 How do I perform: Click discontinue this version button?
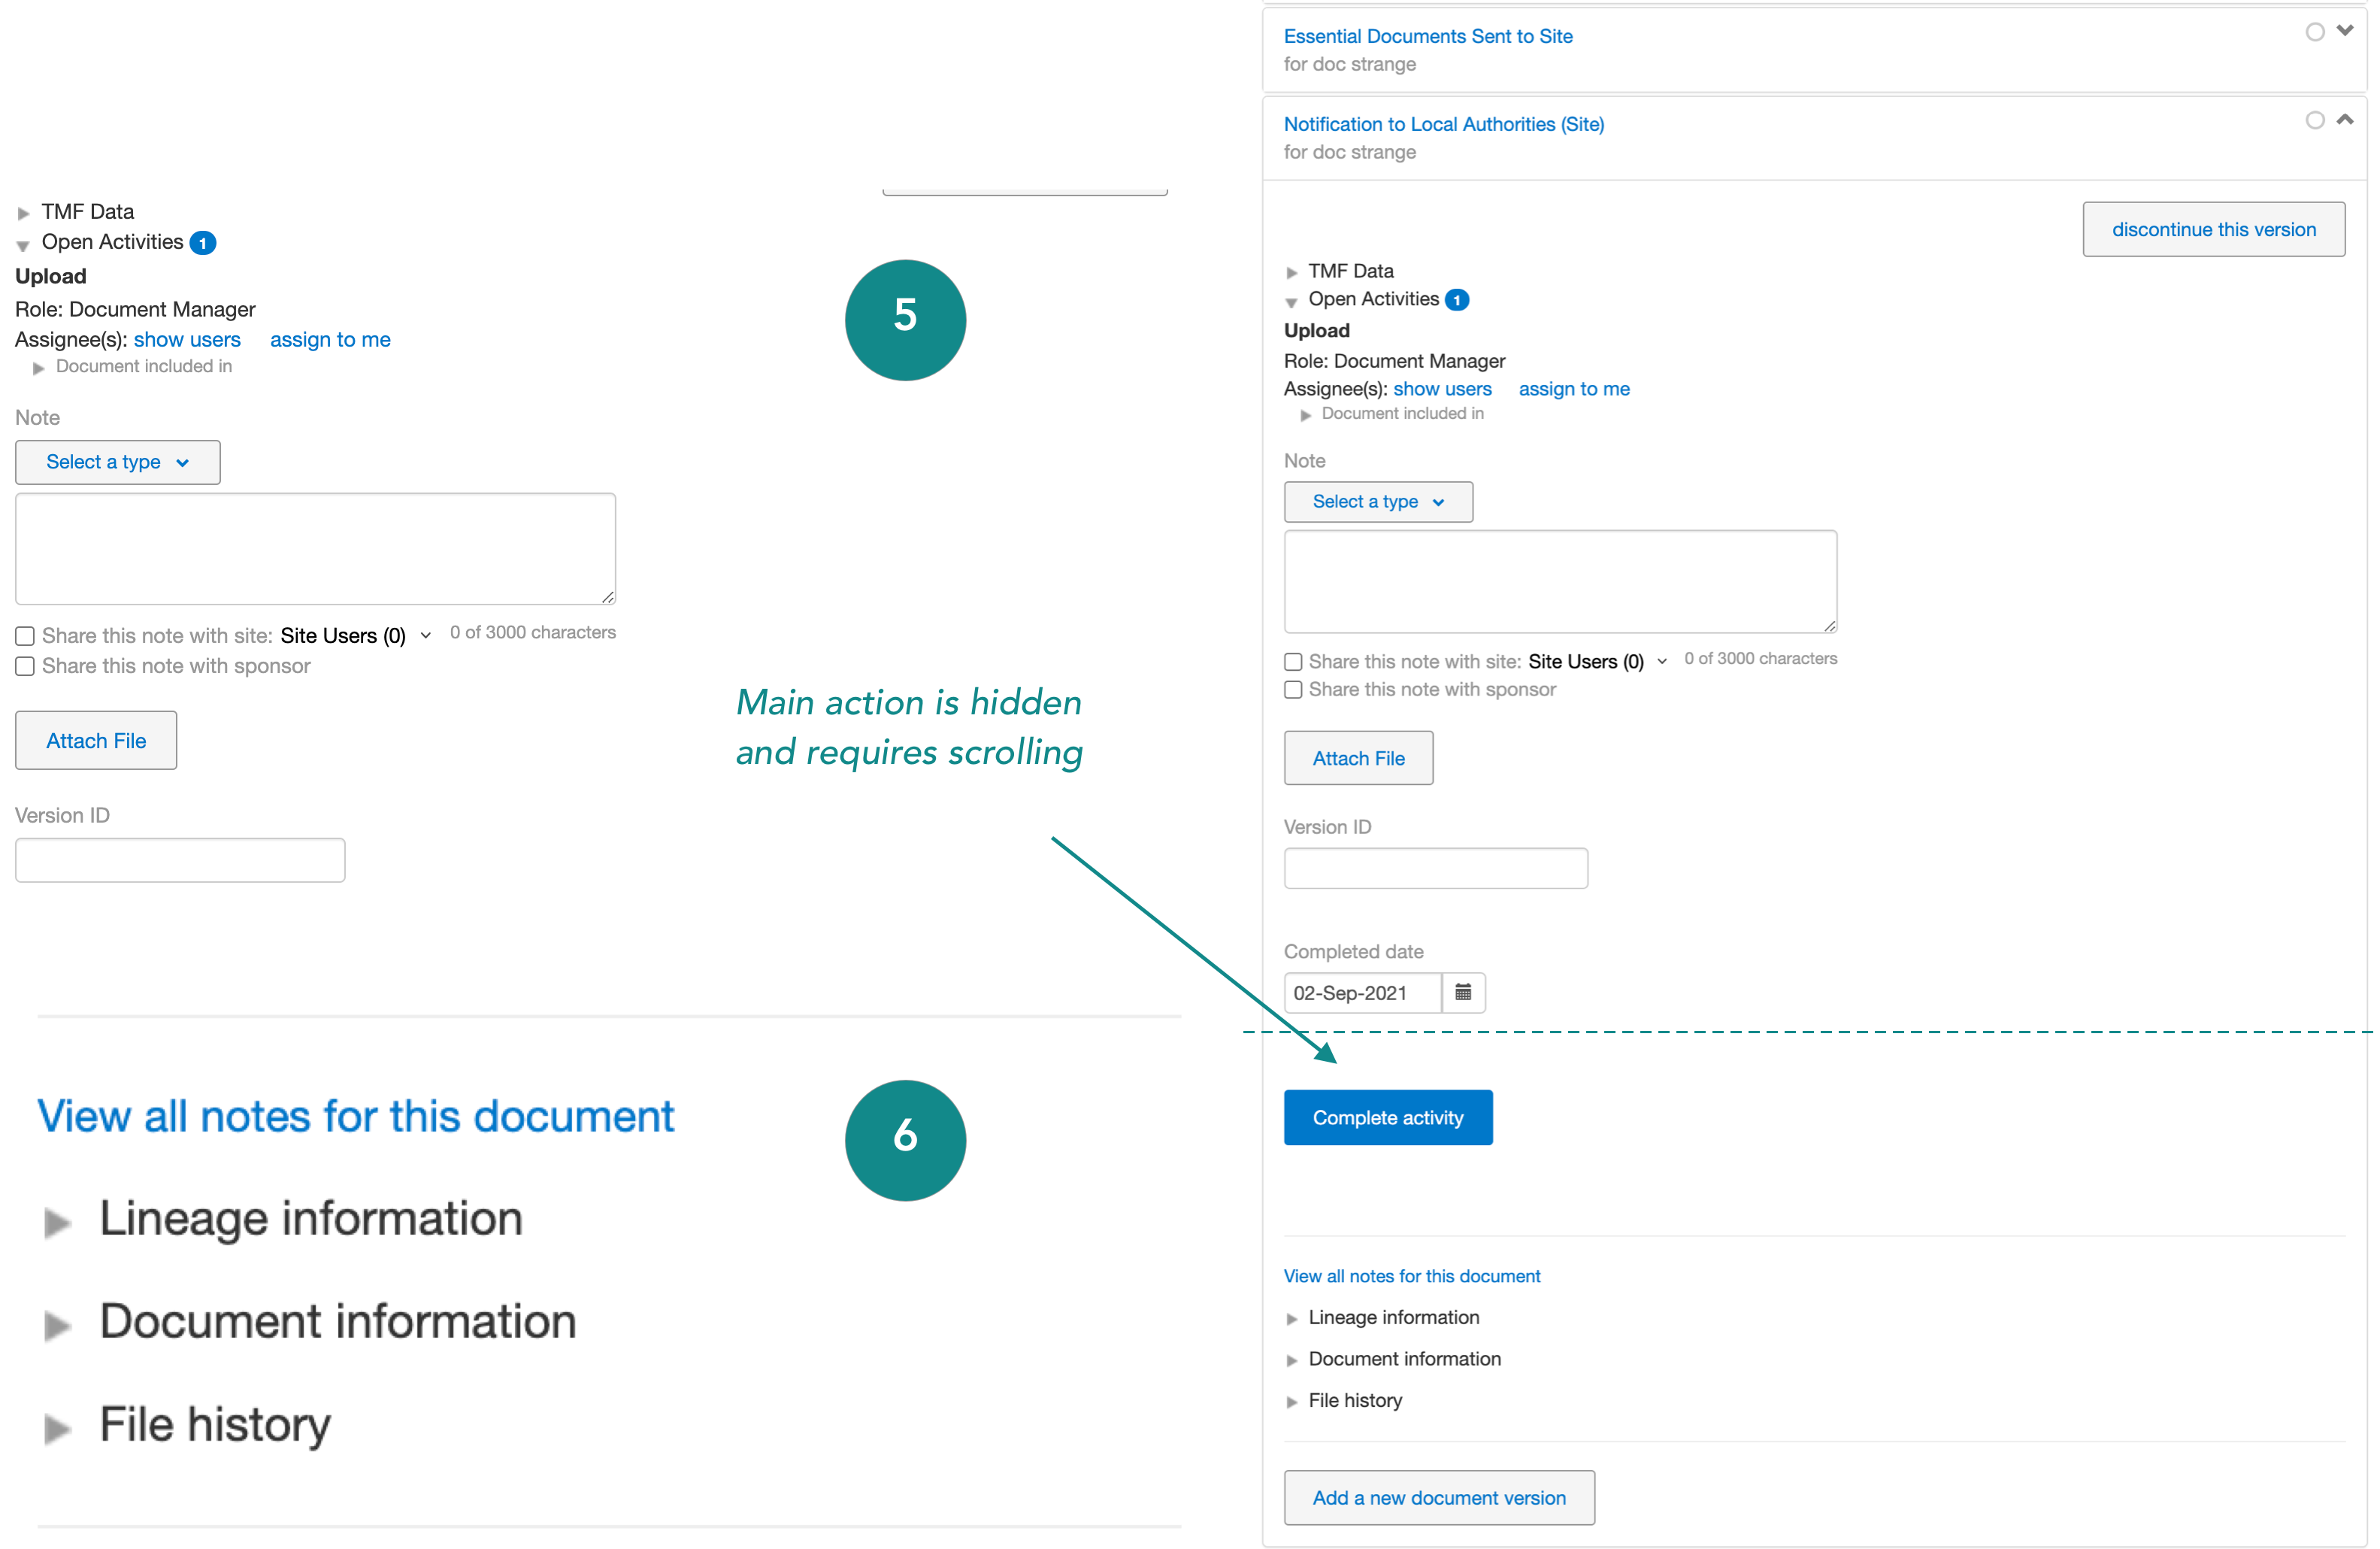[x=2213, y=229]
